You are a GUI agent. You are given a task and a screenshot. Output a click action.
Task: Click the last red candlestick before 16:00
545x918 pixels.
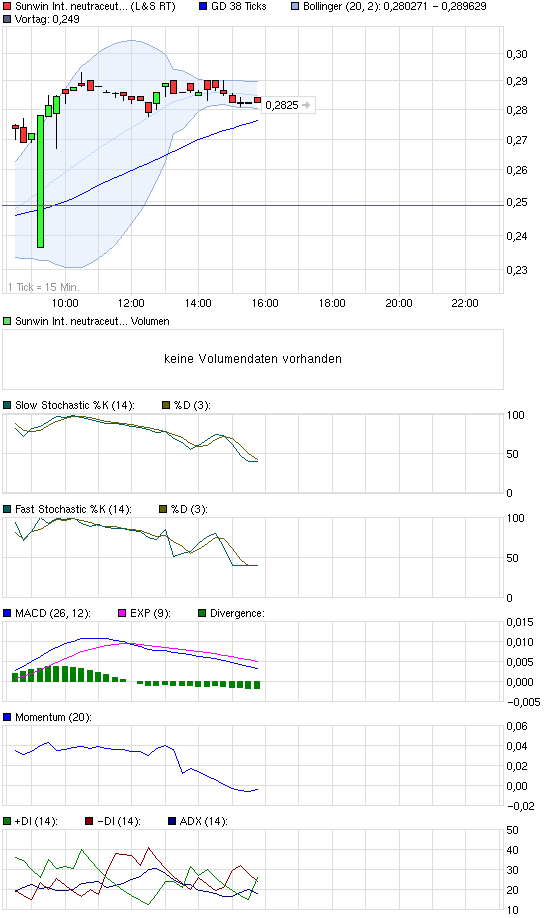coord(258,100)
